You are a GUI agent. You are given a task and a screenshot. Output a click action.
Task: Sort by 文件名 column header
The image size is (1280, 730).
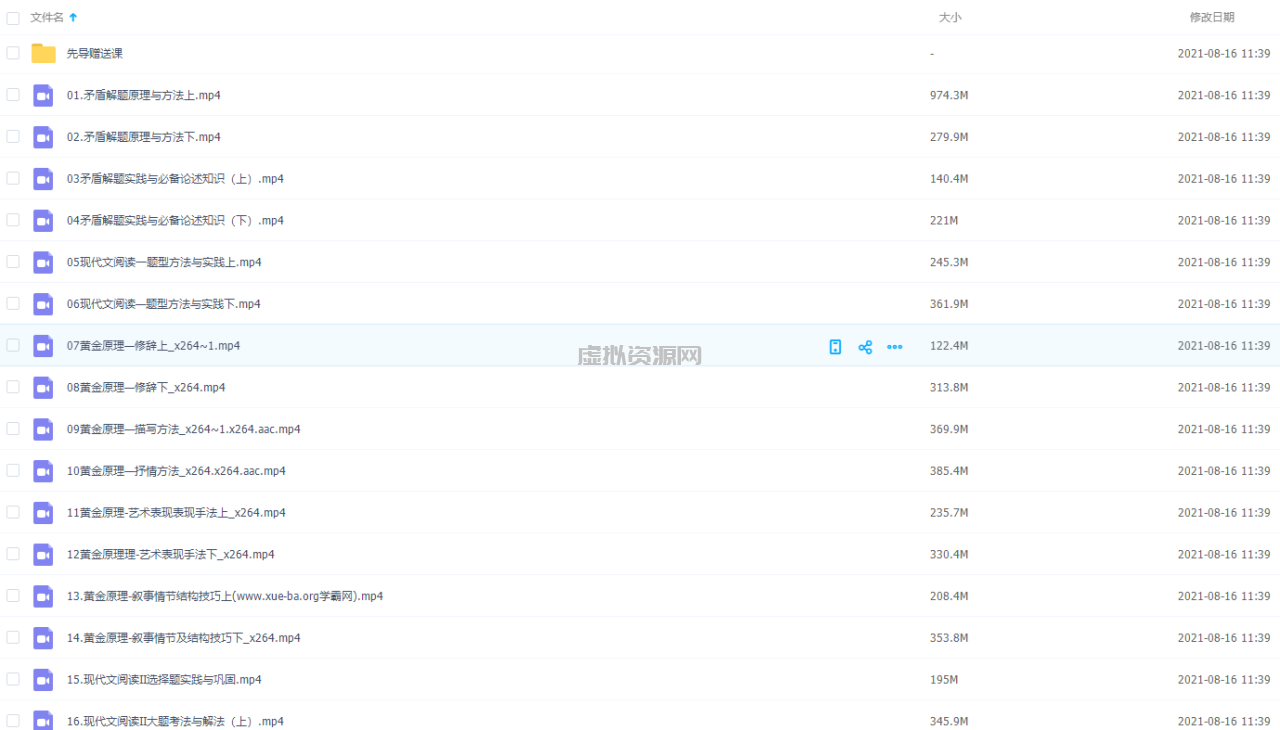47,17
